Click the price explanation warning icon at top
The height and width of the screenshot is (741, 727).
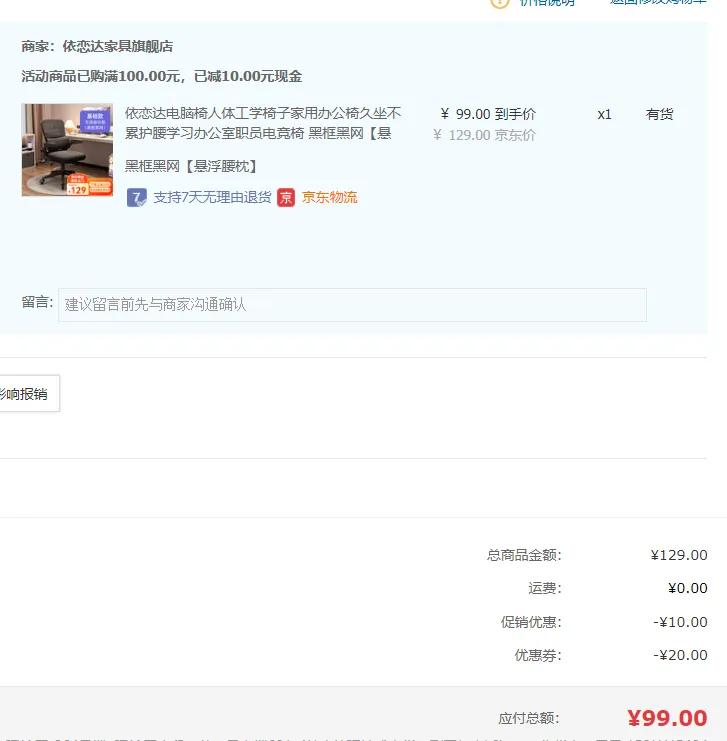(x=500, y=3)
